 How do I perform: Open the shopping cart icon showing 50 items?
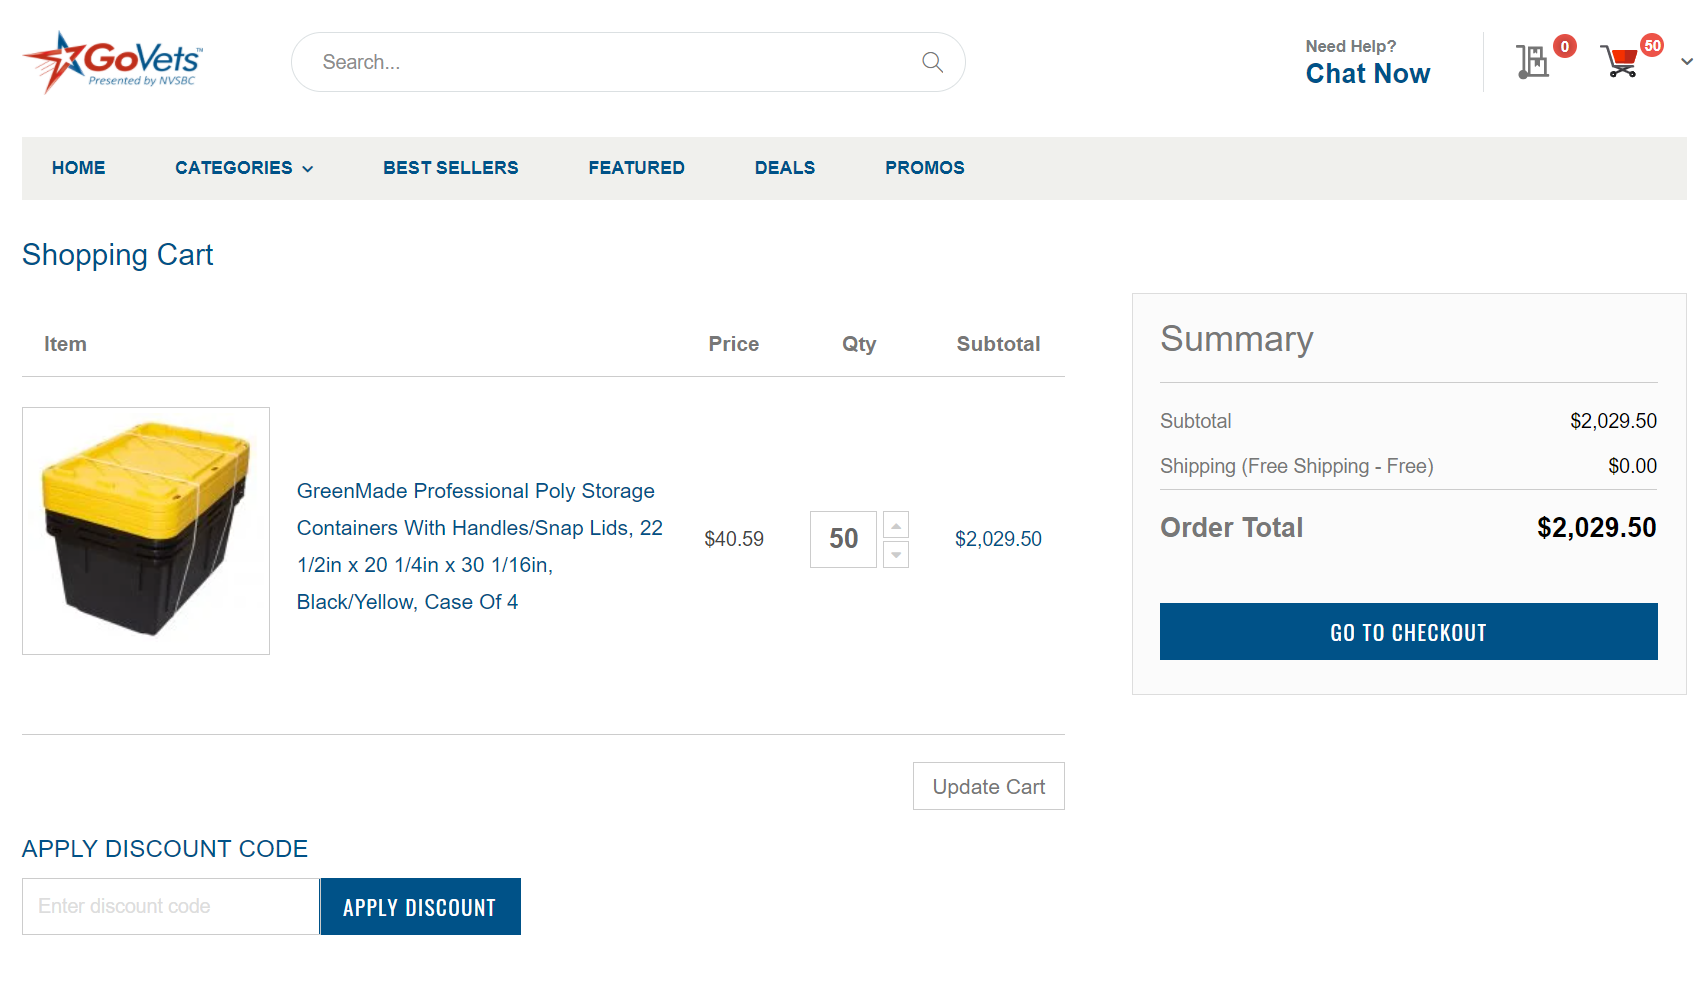(x=1620, y=62)
